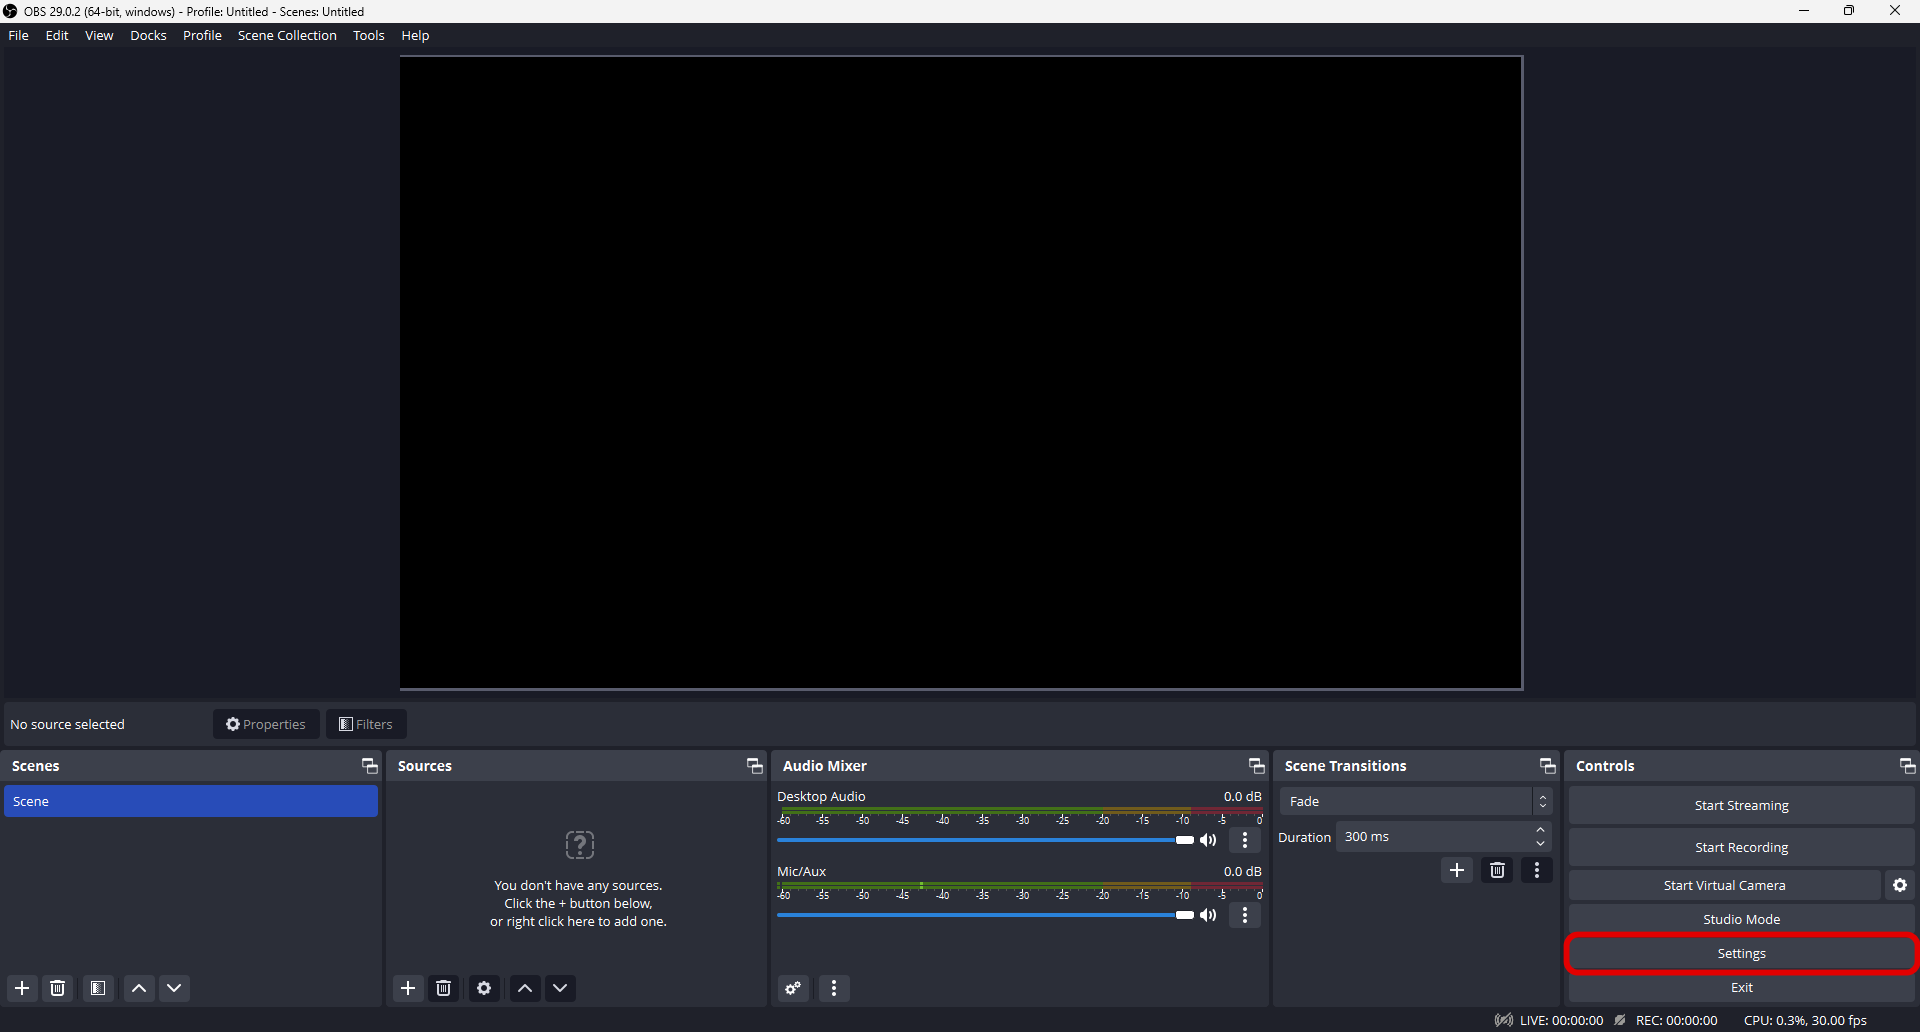Image resolution: width=1920 pixels, height=1032 pixels.
Task: Open the Scene Collection menu
Action: point(287,35)
